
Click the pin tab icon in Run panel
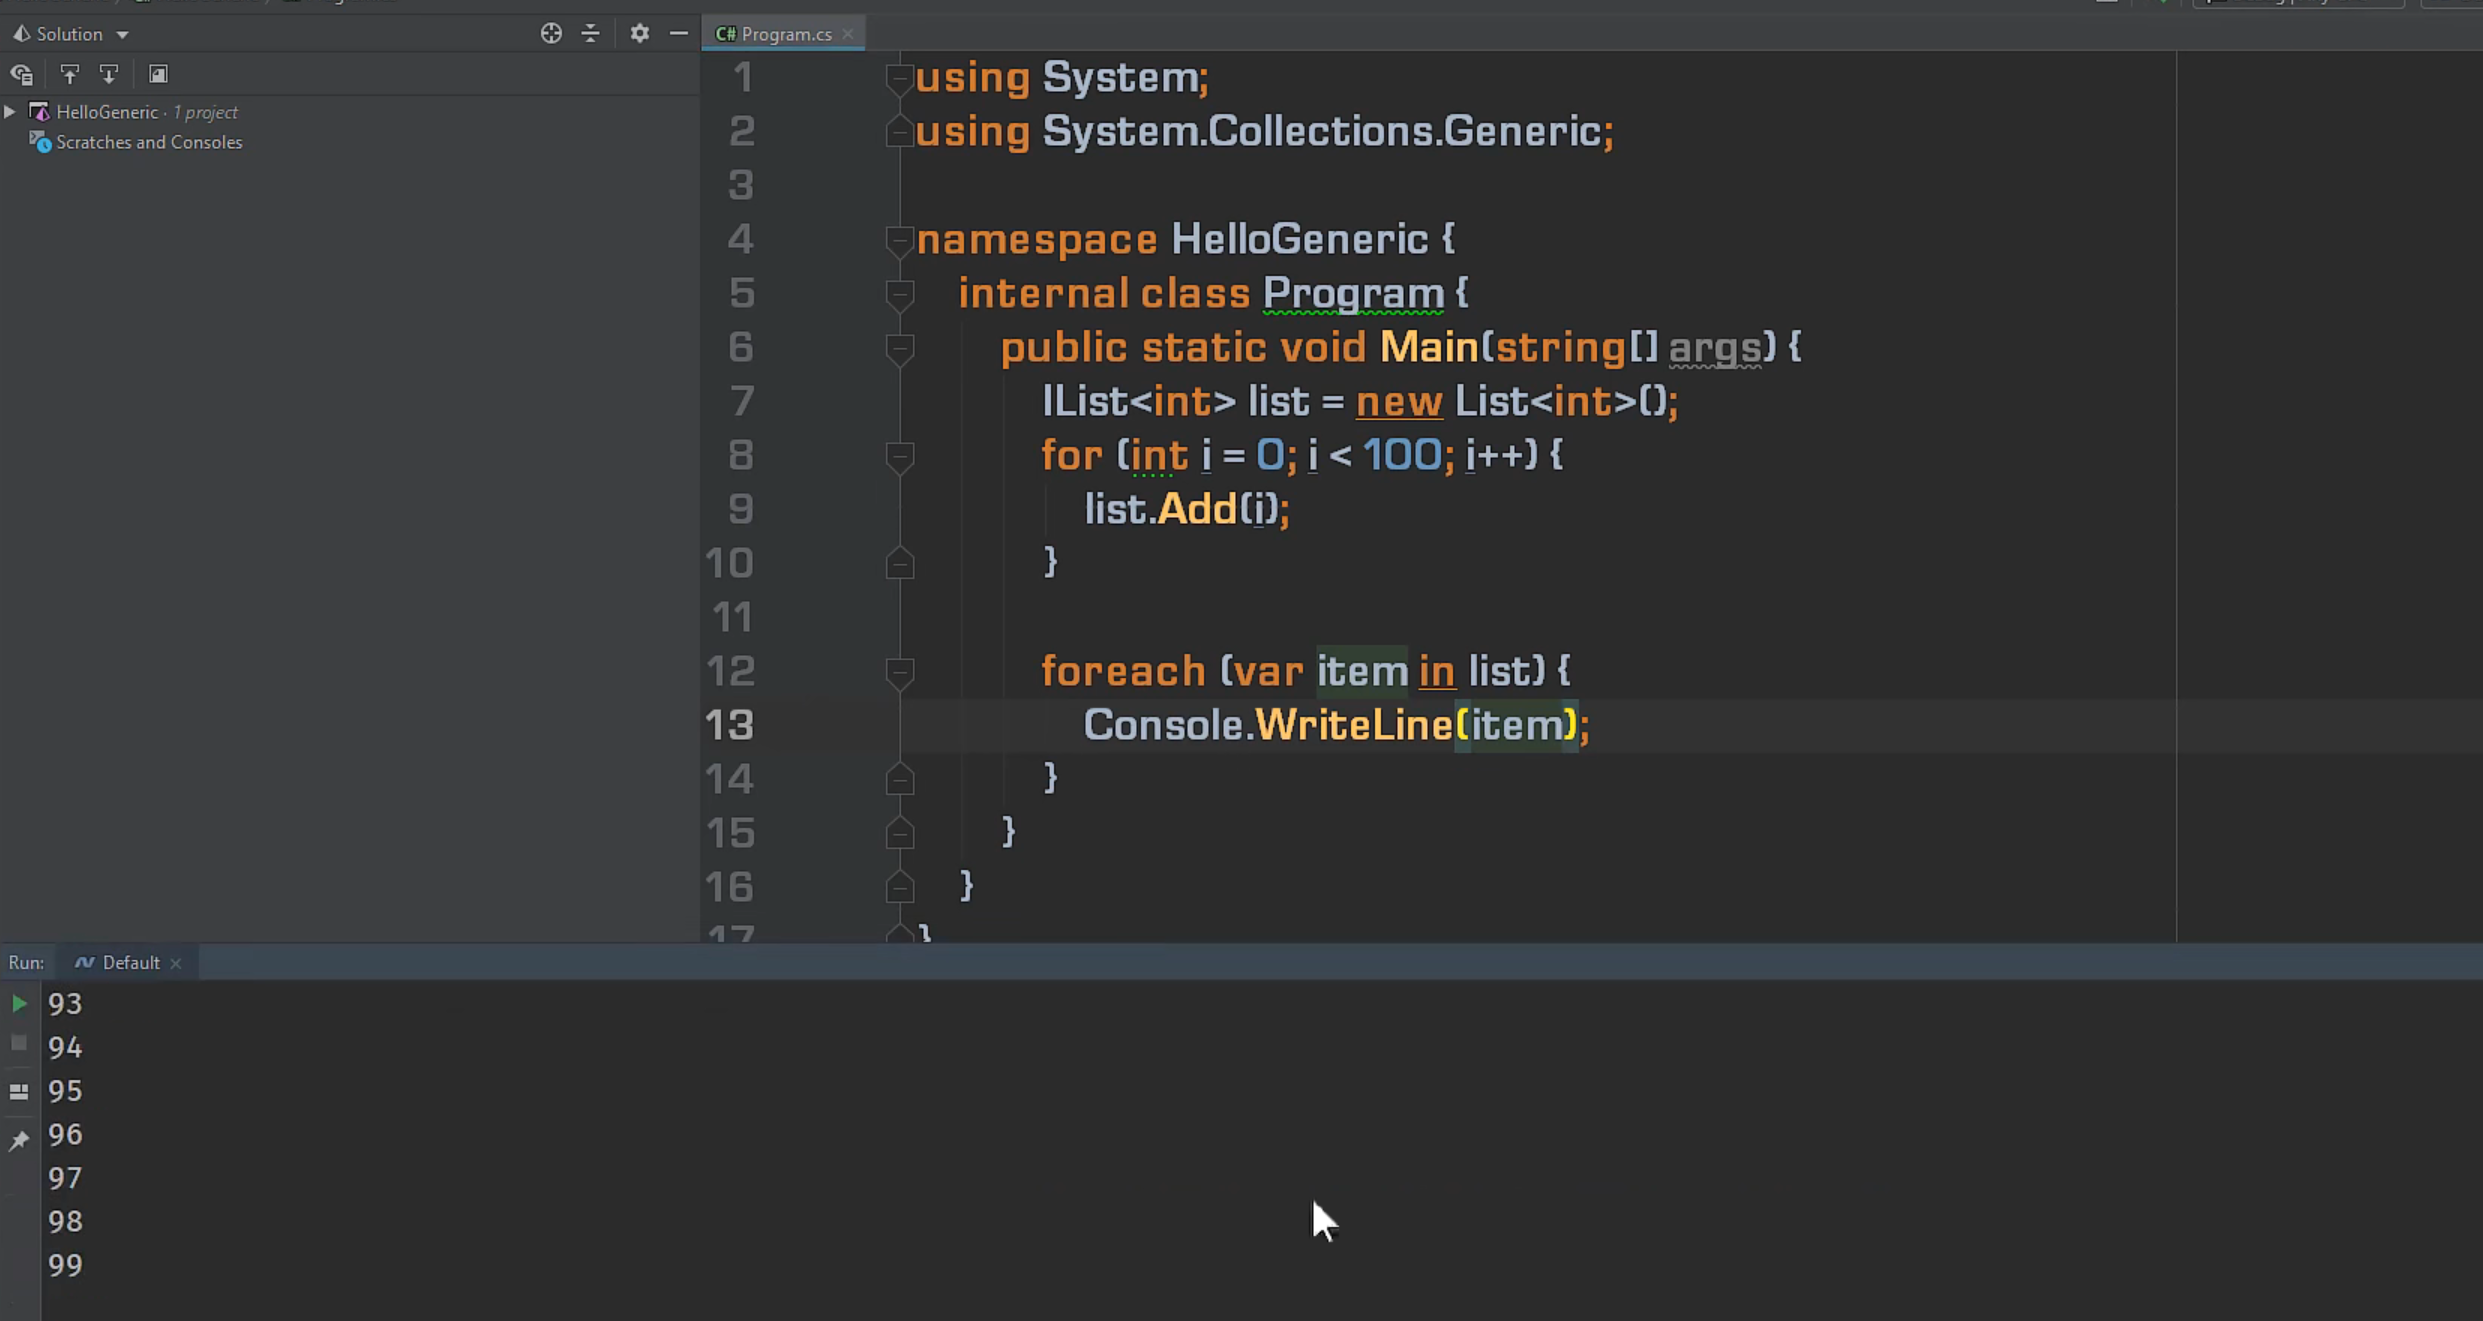point(19,1140)
